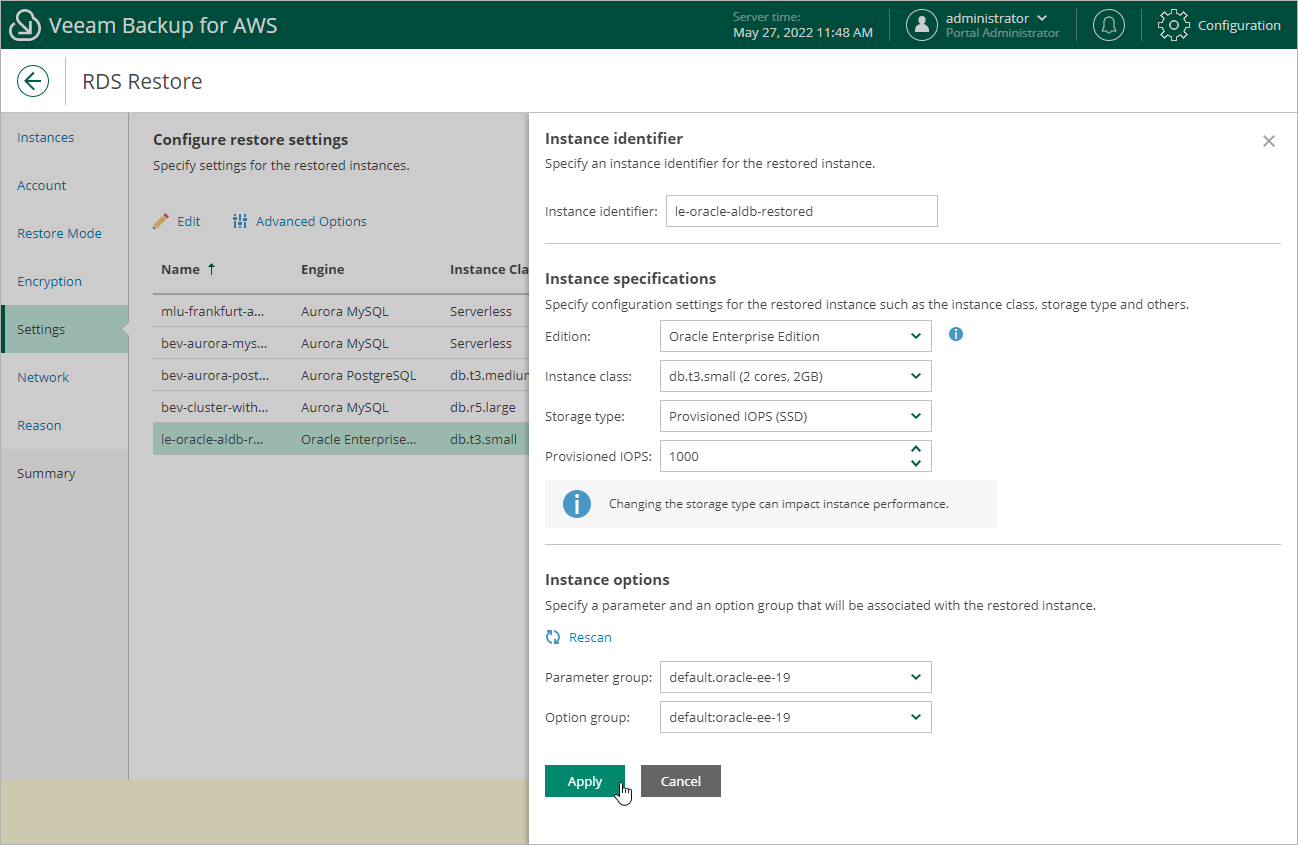Click the back arrow next to RDS Restore
1298x845 pixels.
pos(33,81)
